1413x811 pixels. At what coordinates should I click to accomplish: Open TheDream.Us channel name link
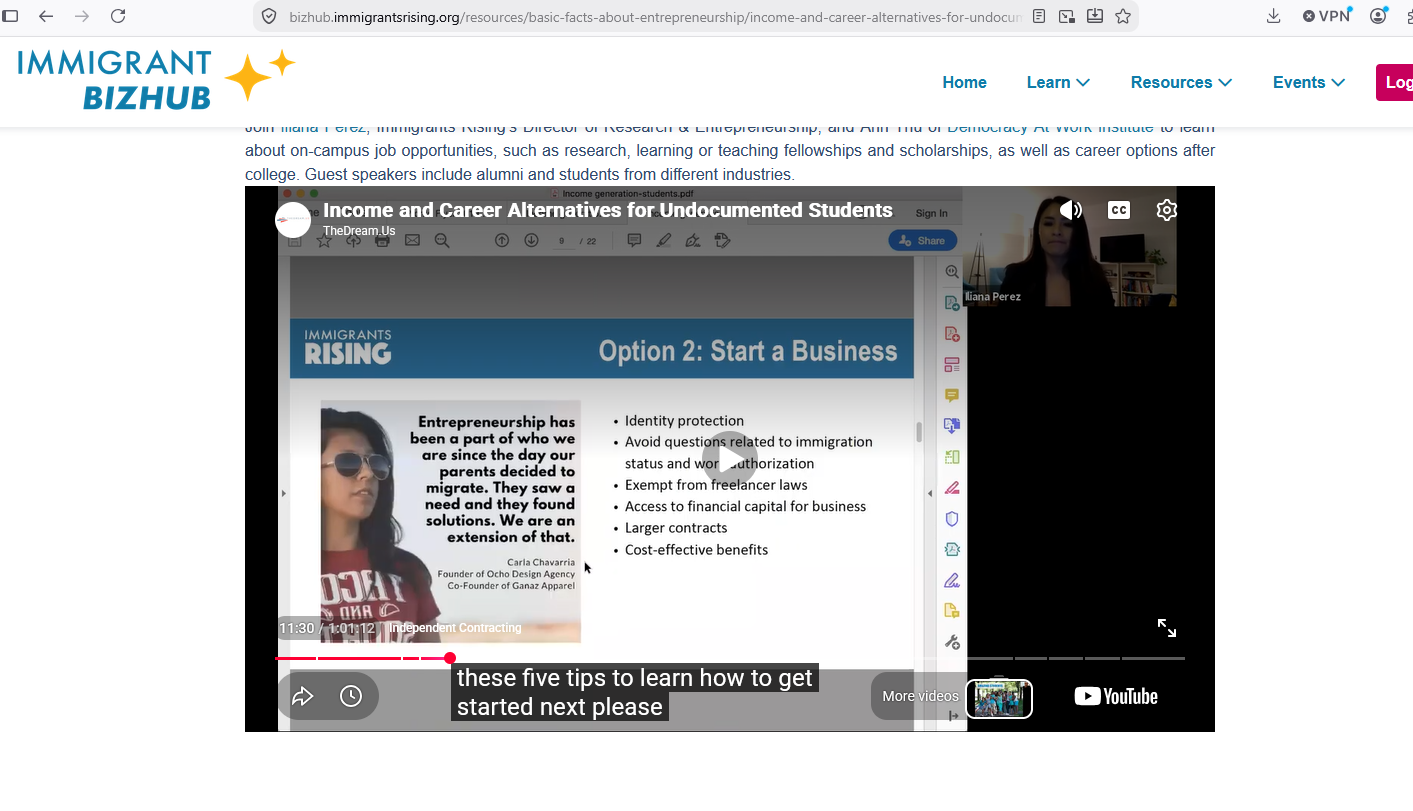pyautogui.click(x=359, y=231)
